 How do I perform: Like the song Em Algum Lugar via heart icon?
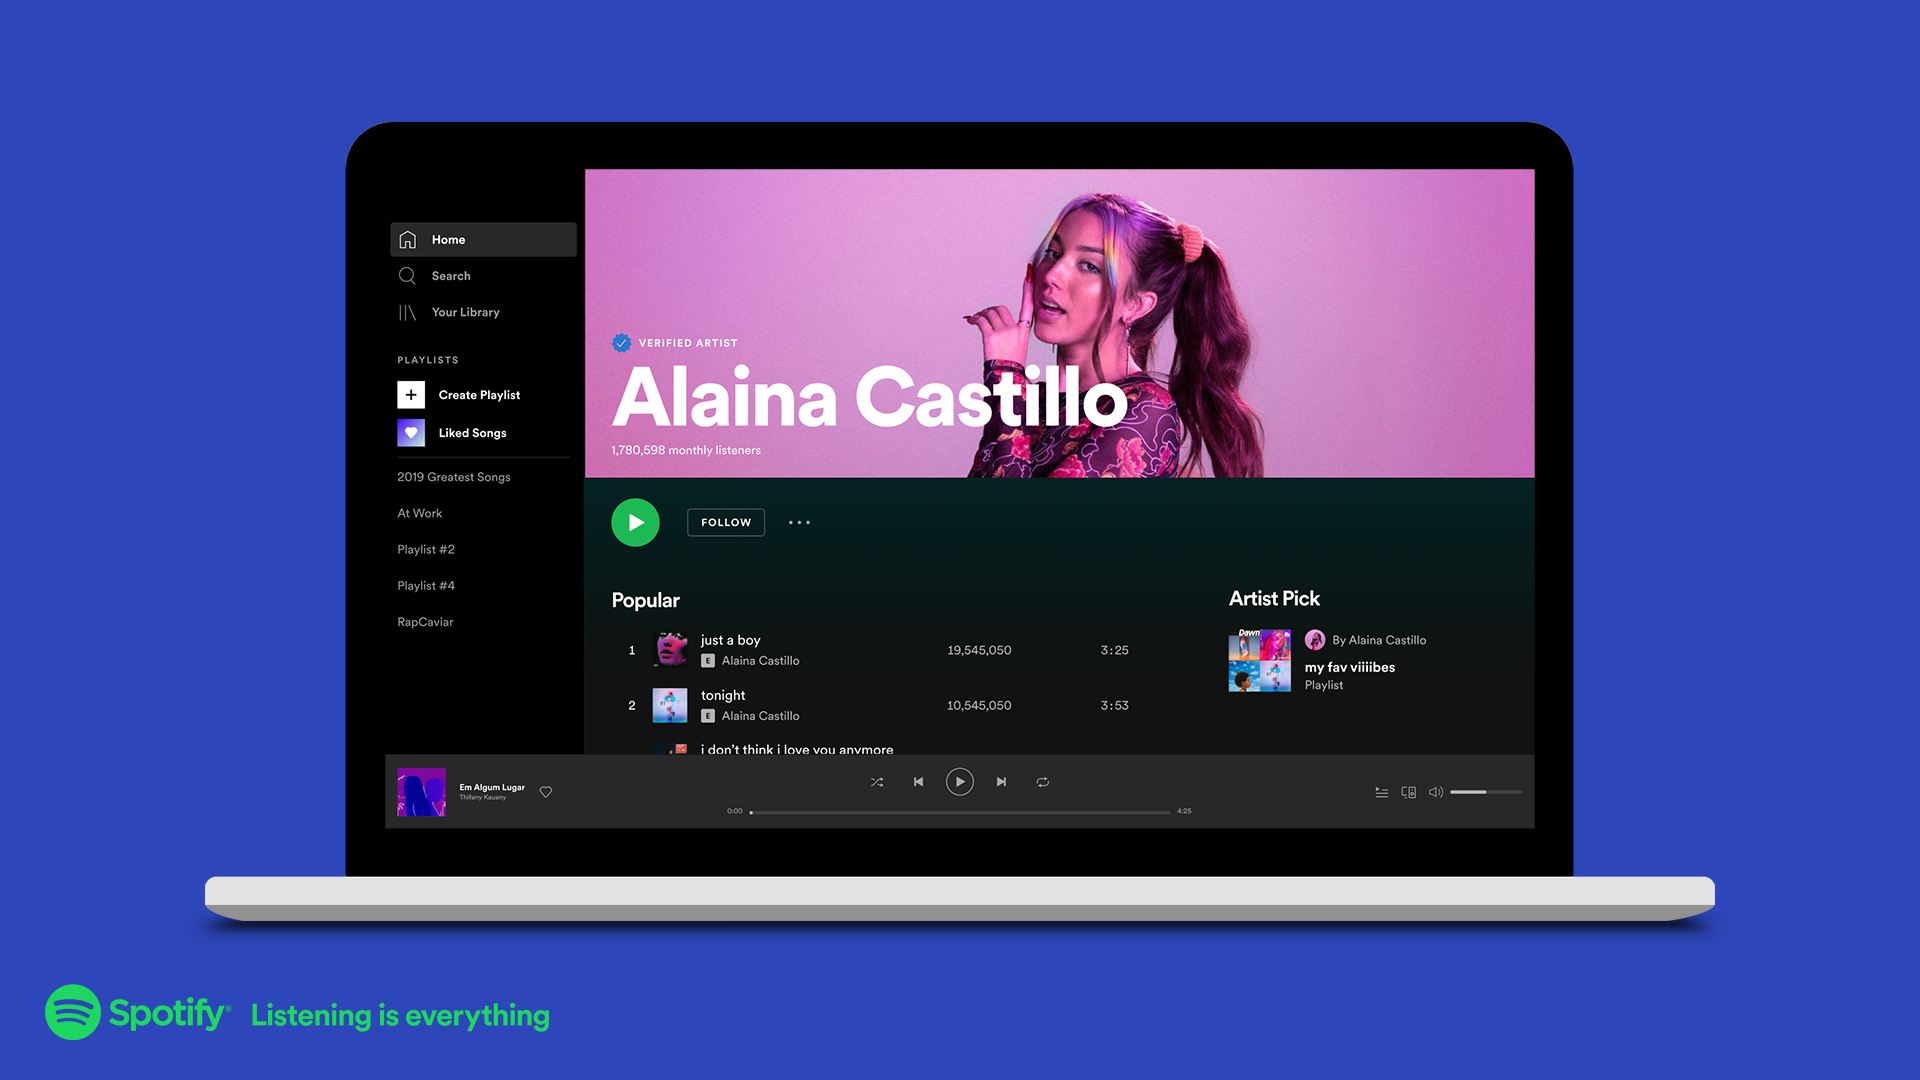[545, 791]
